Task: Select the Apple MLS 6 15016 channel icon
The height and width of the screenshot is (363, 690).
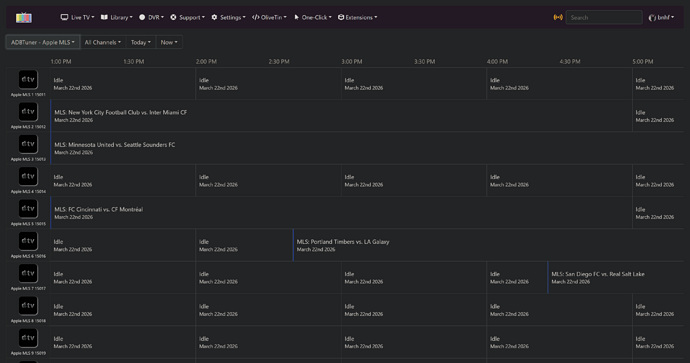Action: (x=28, y=241)
